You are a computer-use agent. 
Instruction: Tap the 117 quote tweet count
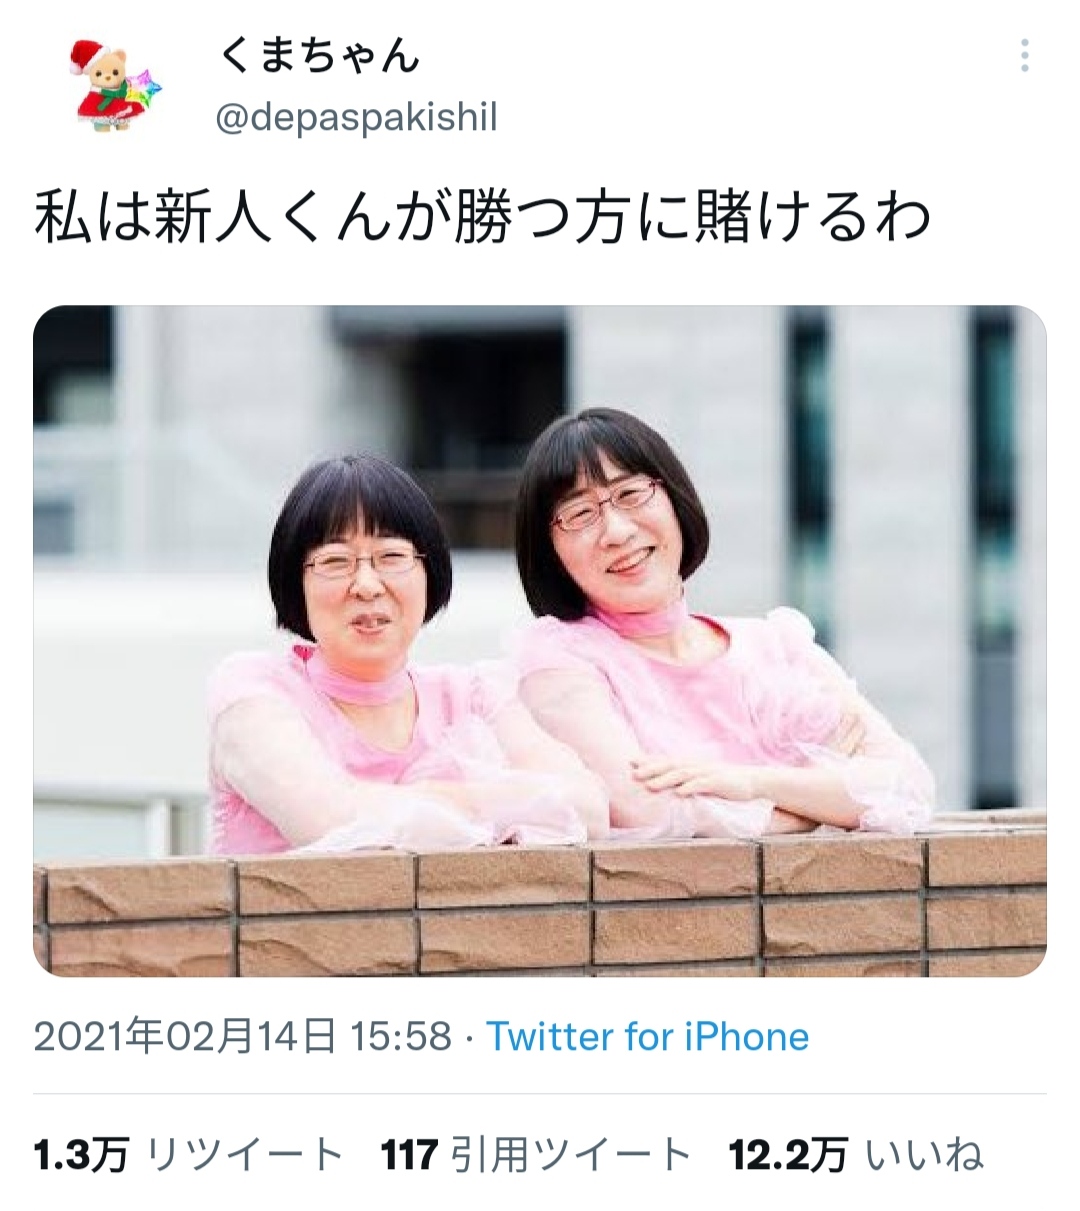[410, 1156]
